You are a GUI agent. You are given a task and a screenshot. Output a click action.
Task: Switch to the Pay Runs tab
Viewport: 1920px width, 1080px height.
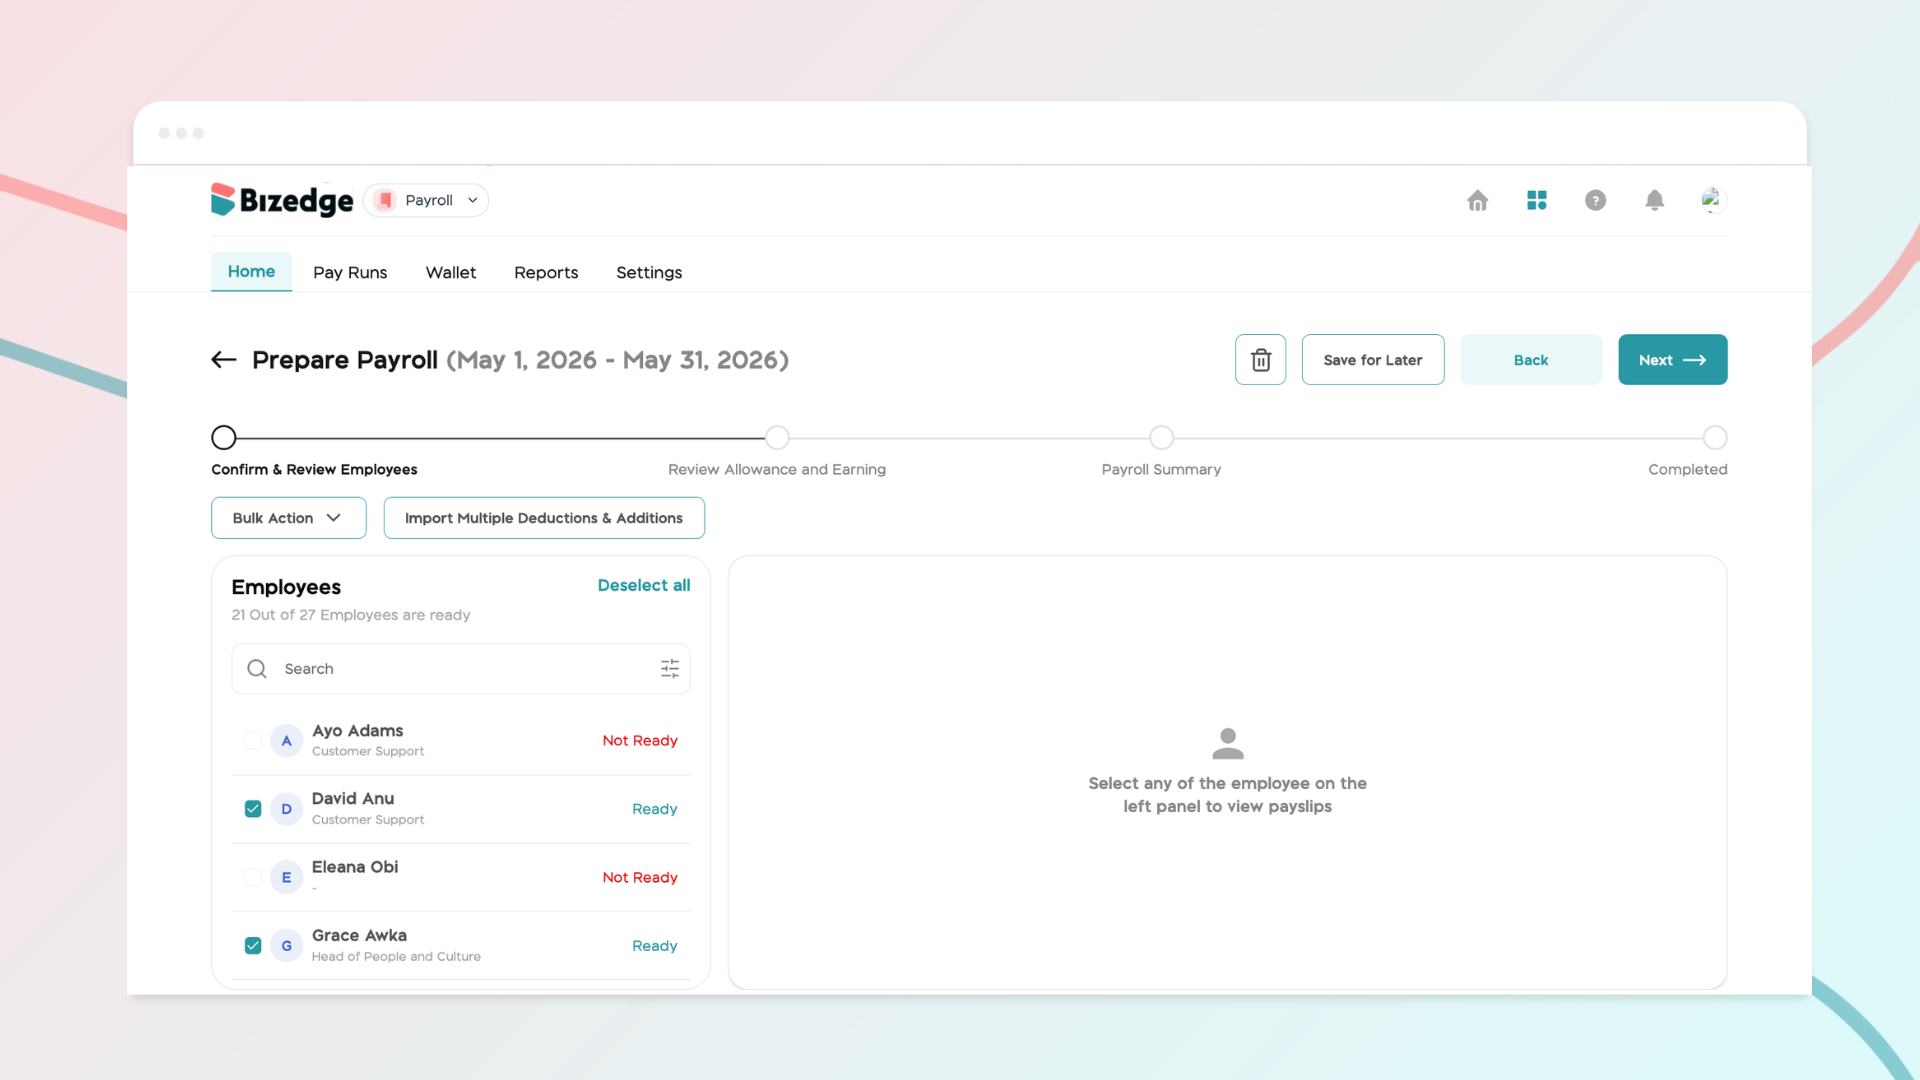pos(350,272)
